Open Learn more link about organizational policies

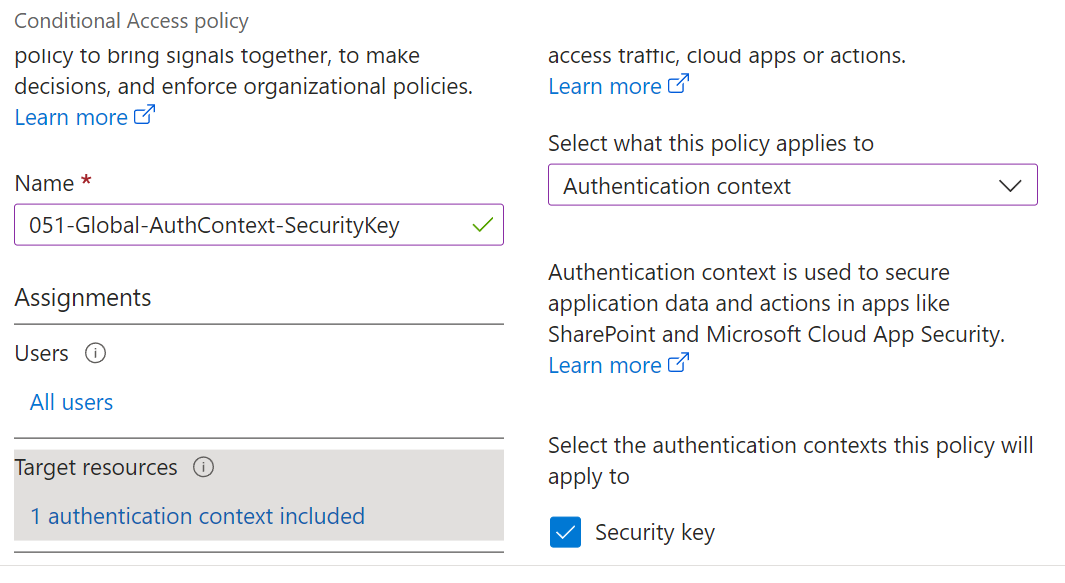point(71,118)
